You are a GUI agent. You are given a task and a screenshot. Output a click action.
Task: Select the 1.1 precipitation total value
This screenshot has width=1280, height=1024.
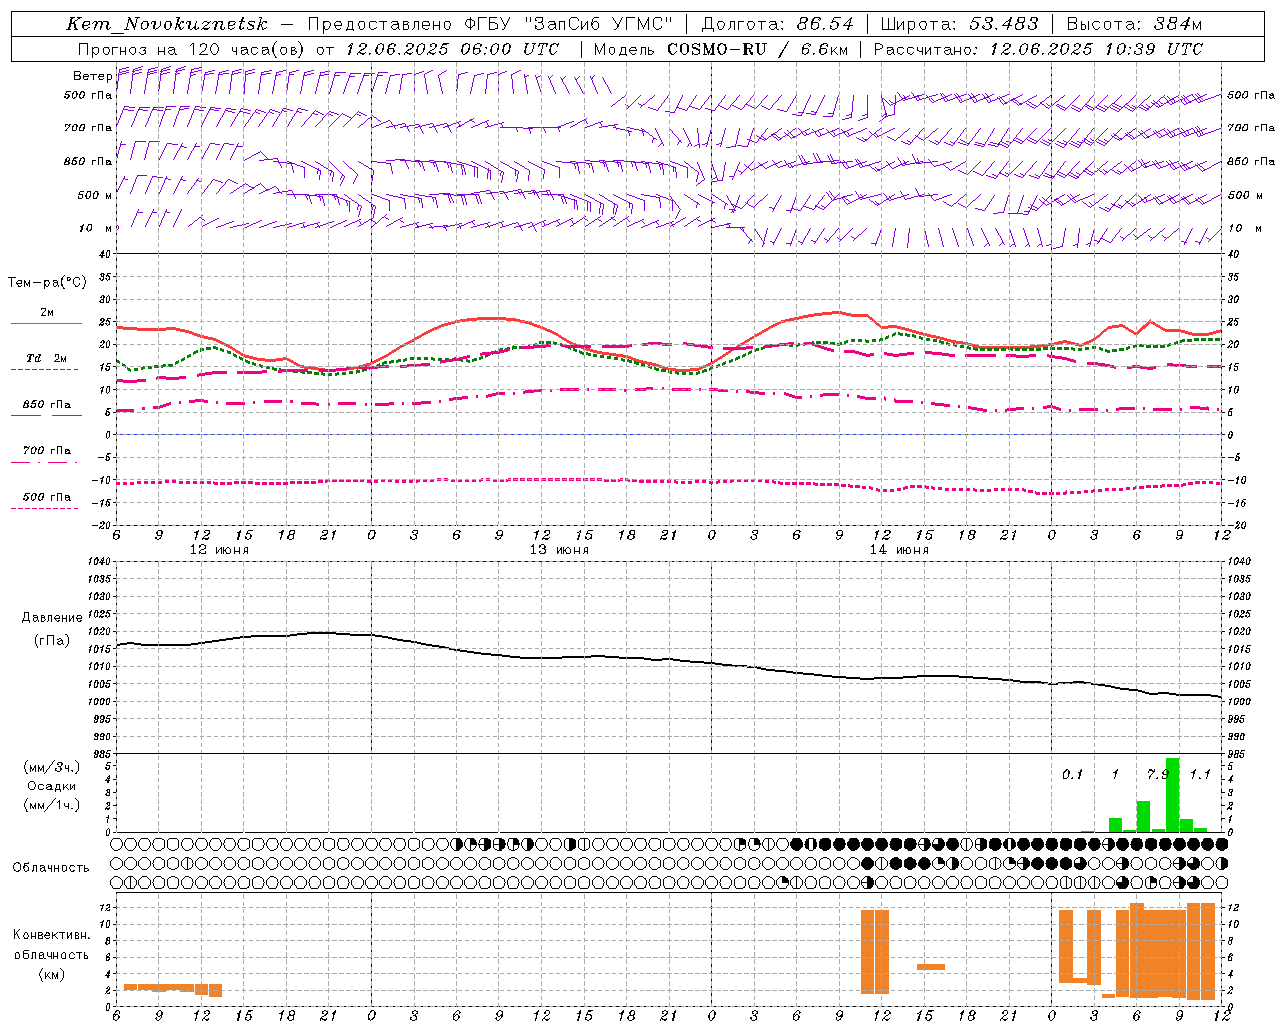(x=1200, y=774)
